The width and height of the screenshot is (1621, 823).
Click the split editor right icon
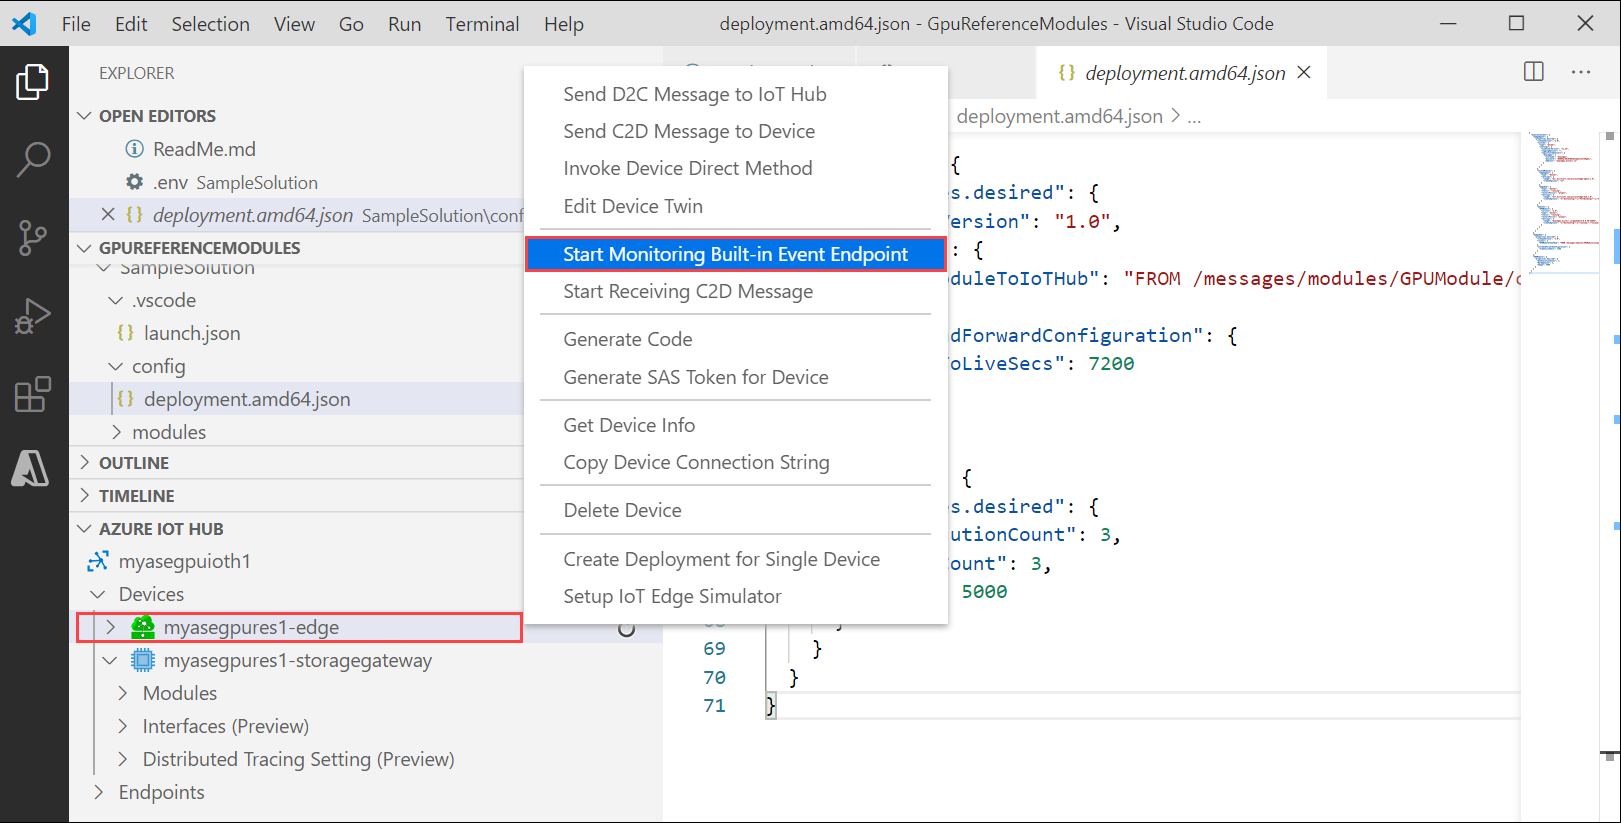click(1533, 72)
